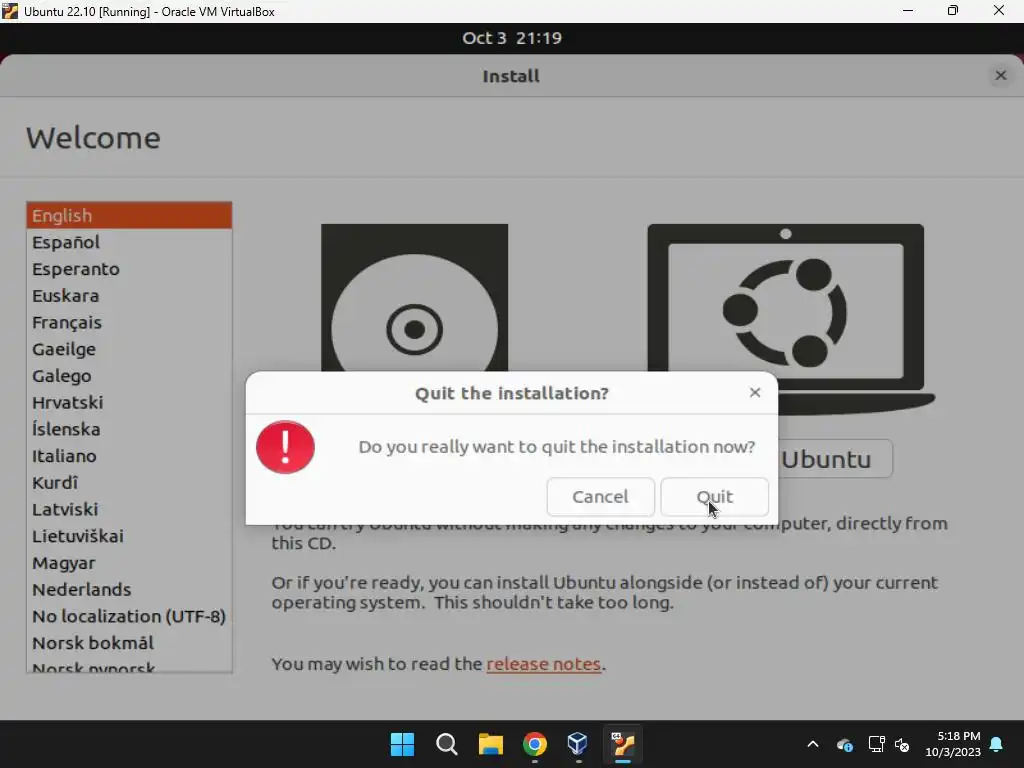Click the partially hidden Ubuntu install button
Viewport: 1024px width, 768px height.
tap(835, 459)
